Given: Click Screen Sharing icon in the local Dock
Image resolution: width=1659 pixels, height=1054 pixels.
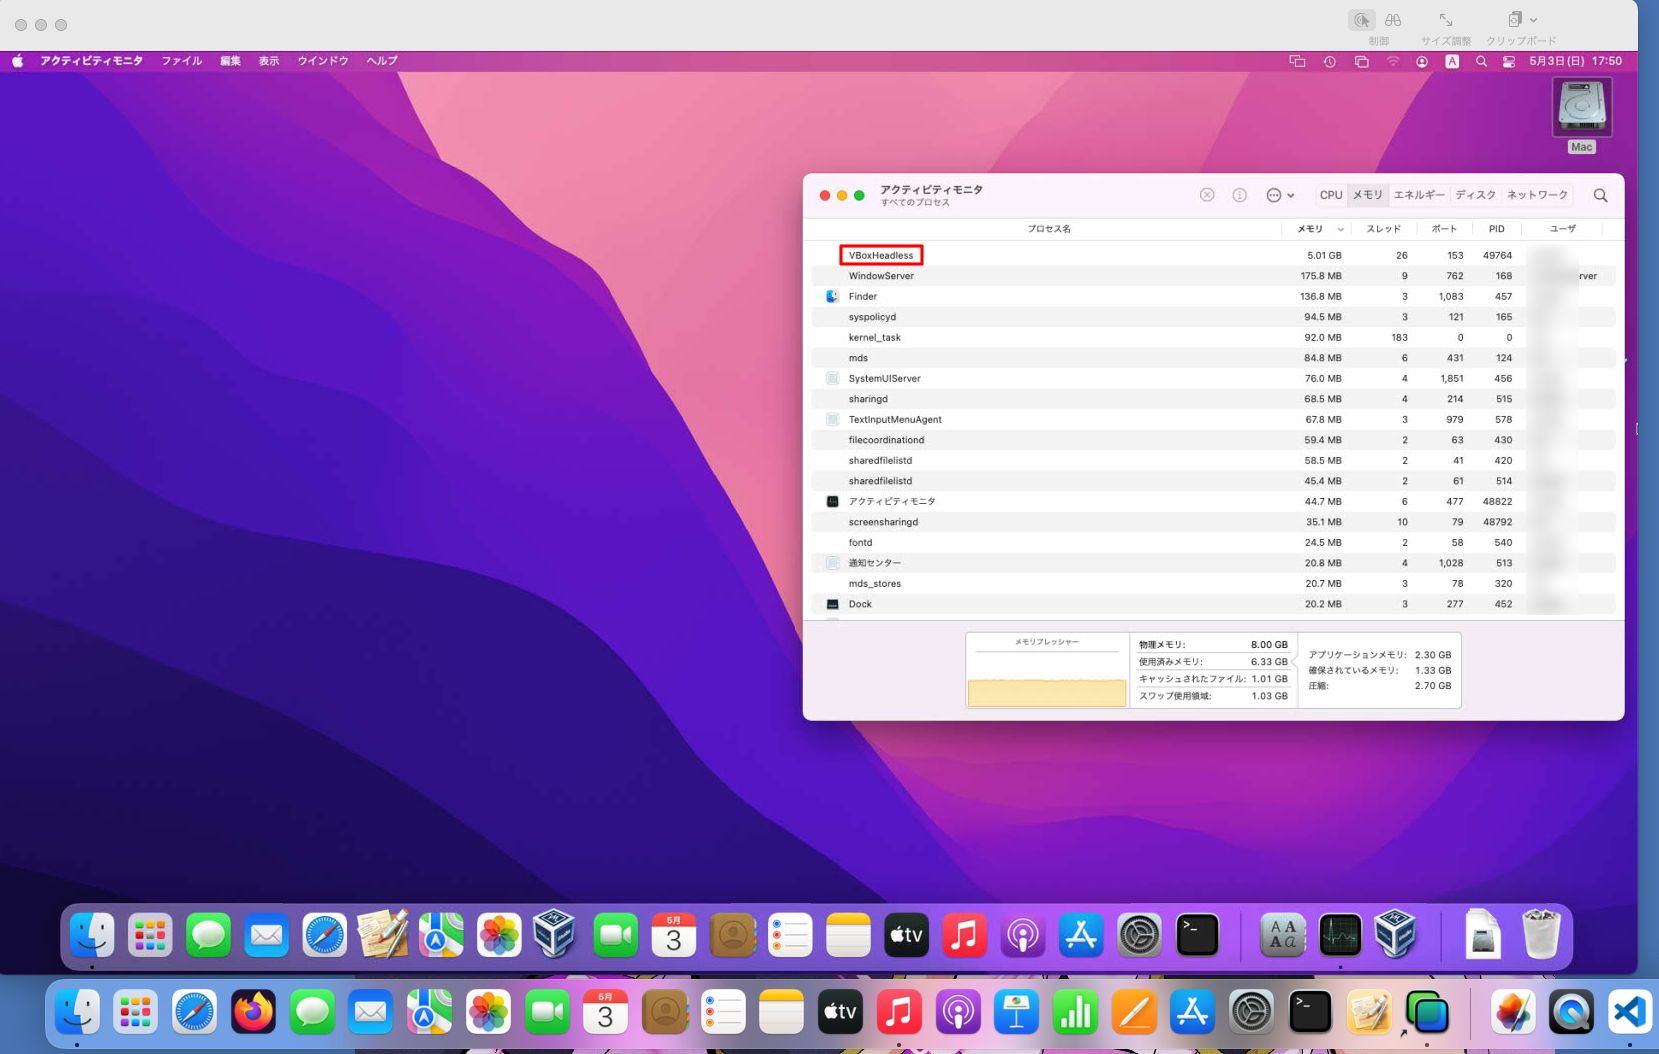Looking at the screenshot, I should (x=1427, y=1013).
